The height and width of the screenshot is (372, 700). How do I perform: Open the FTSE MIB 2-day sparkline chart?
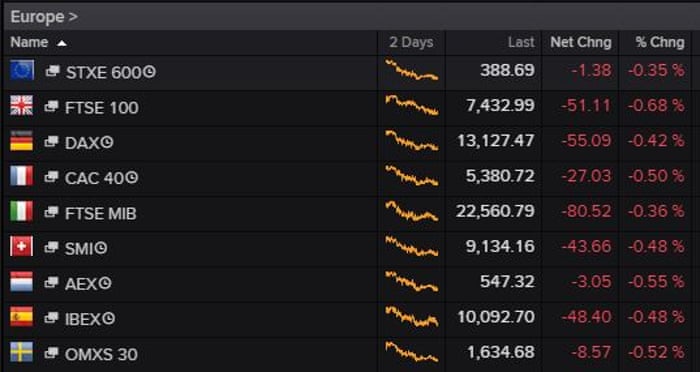[412, 211]
